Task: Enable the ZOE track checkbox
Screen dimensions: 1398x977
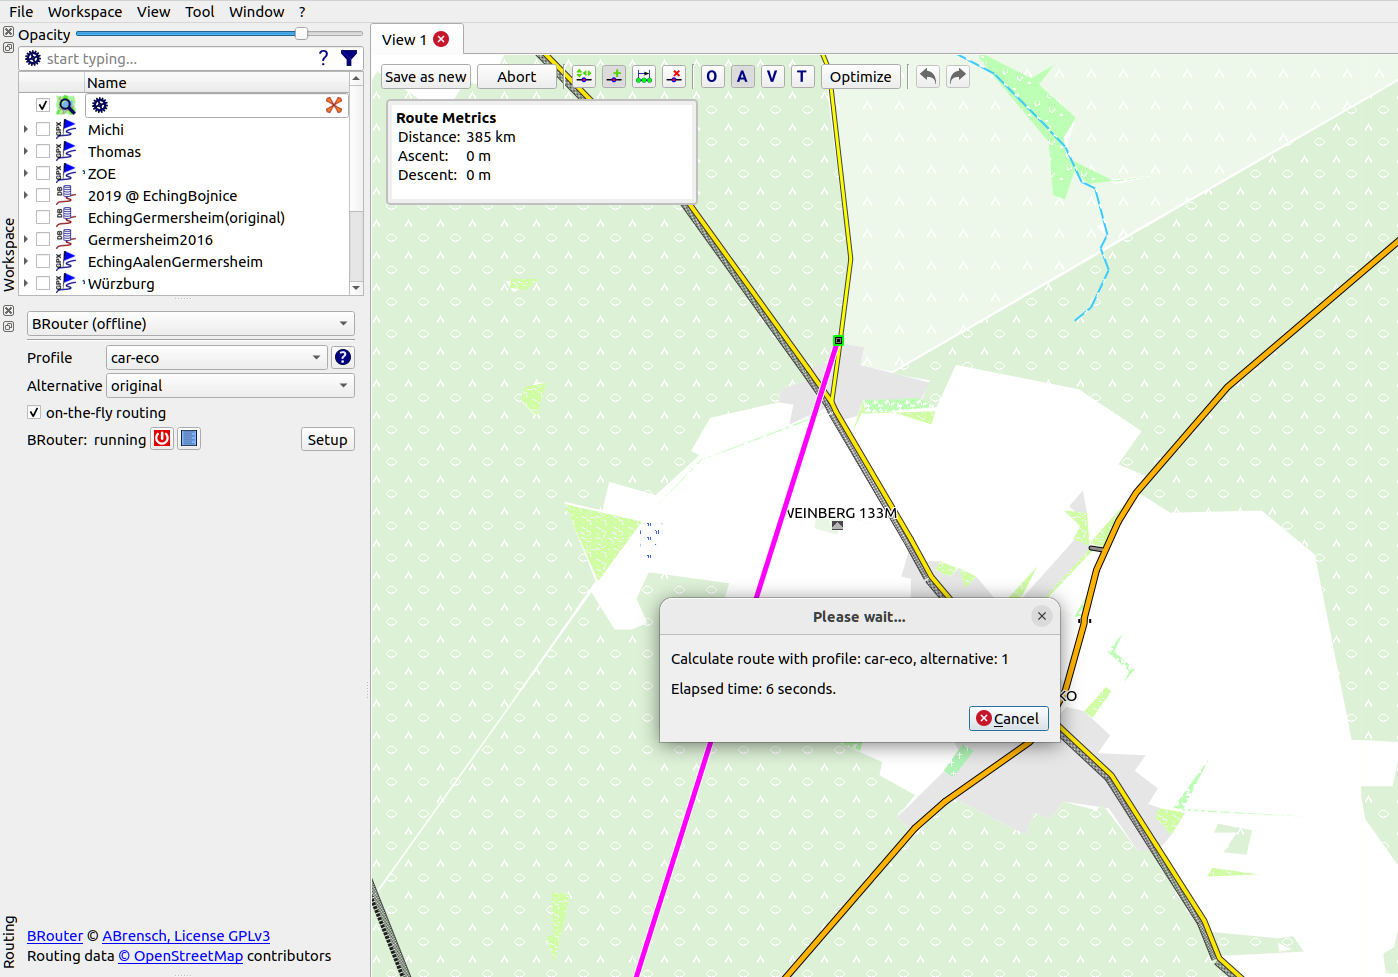Action: pyautogui.click(x=42, y=173)
